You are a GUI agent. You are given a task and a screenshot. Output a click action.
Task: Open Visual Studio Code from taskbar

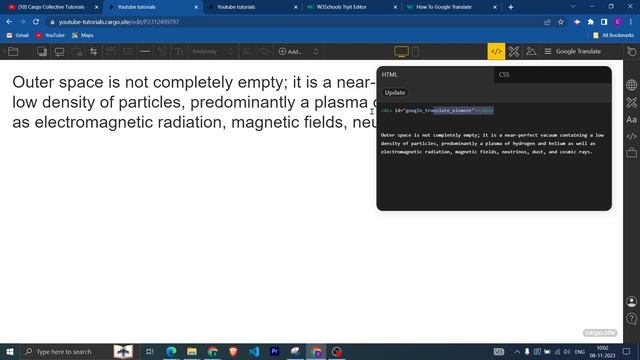254,351
